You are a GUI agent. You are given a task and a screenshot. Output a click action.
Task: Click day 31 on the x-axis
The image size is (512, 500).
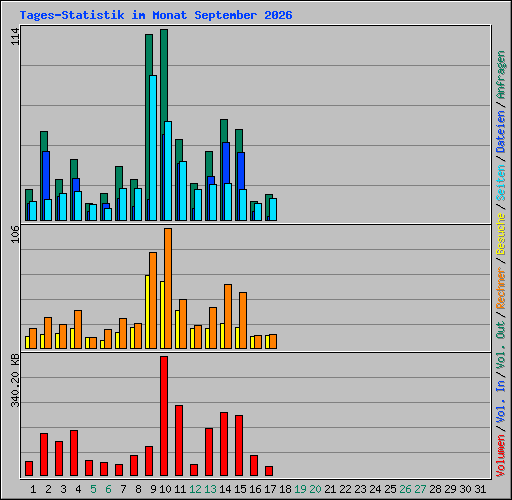(480, 489)
